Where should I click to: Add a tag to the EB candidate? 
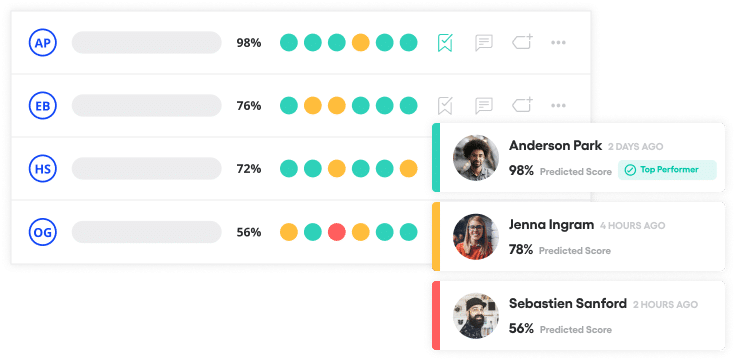(x=522, y=105)
